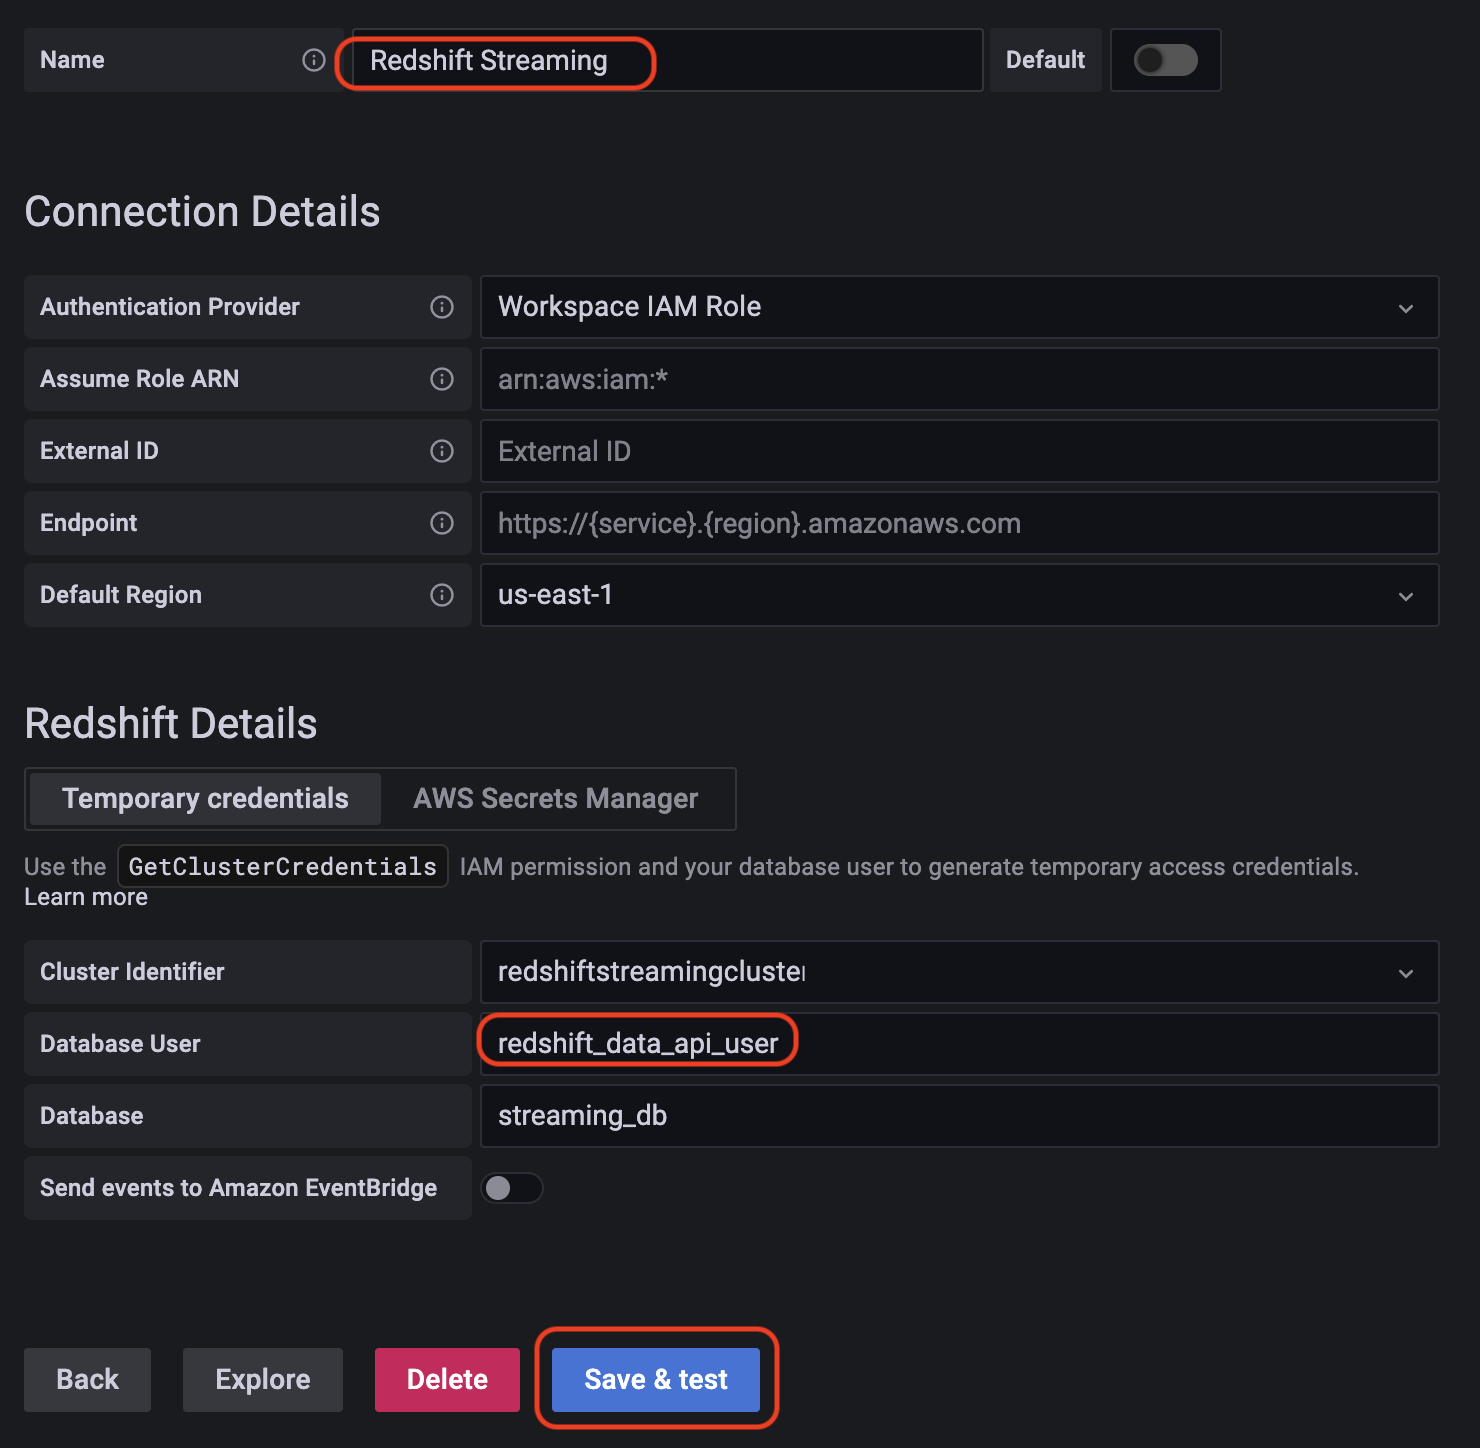
Task: Click the Back button
Action: [88, 1380]
